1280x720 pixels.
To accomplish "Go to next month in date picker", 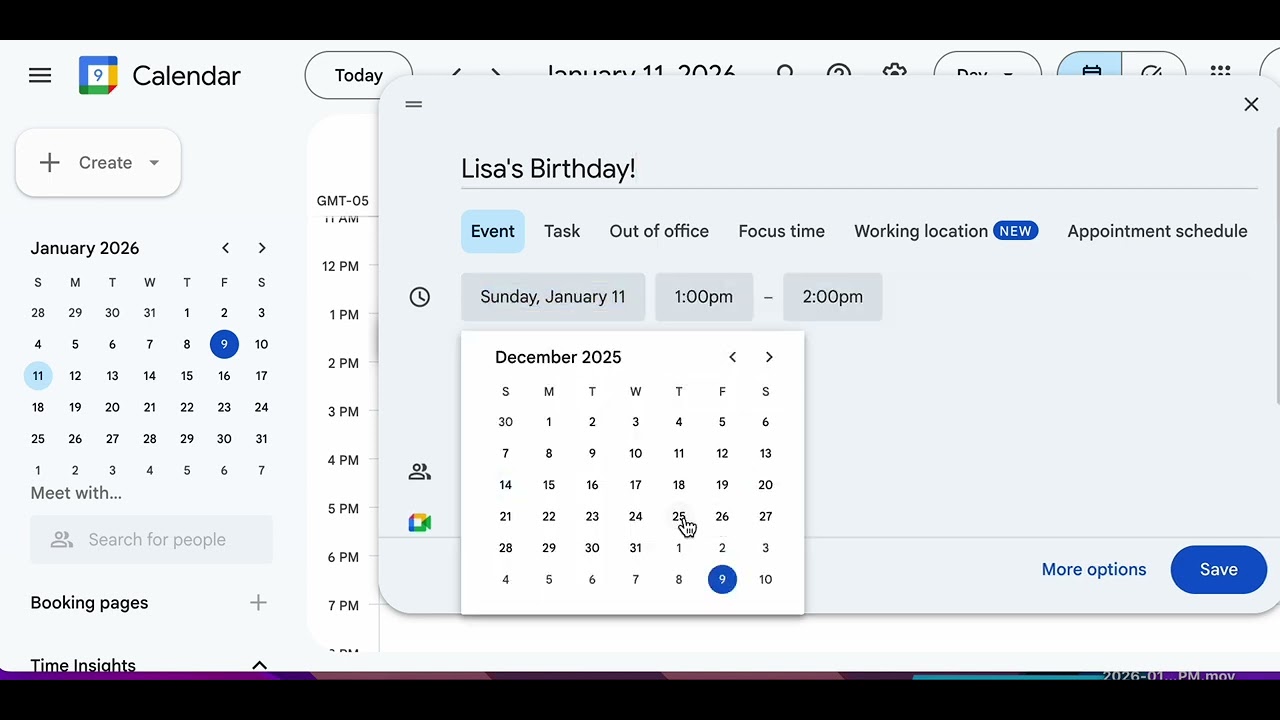I will tap(769, 357).
